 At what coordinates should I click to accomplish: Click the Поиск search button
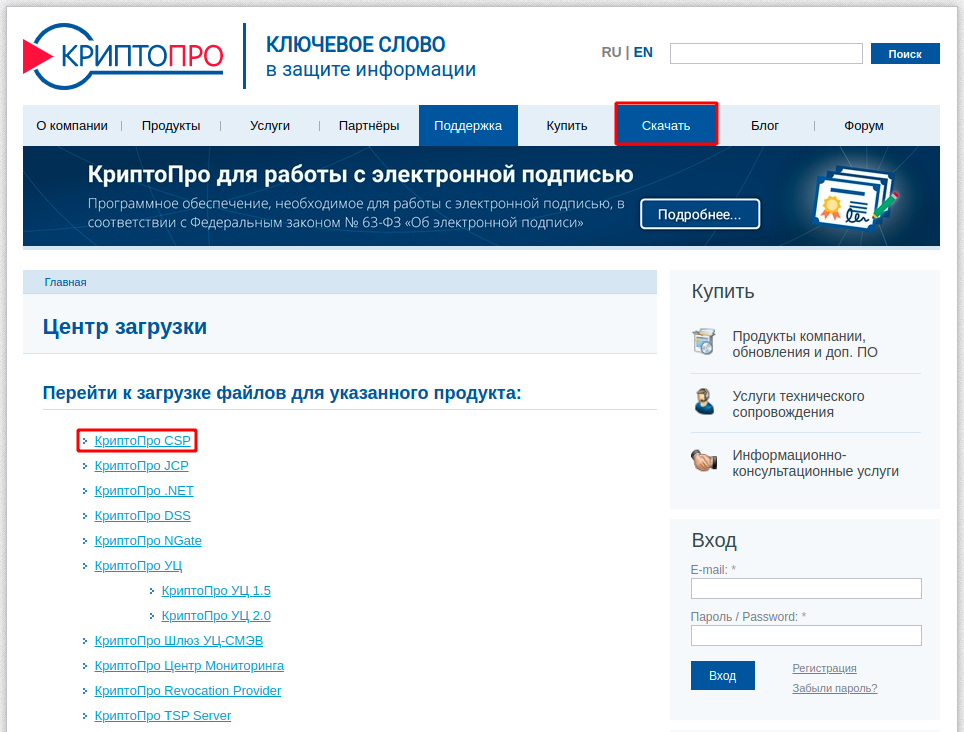pos(905,53)
